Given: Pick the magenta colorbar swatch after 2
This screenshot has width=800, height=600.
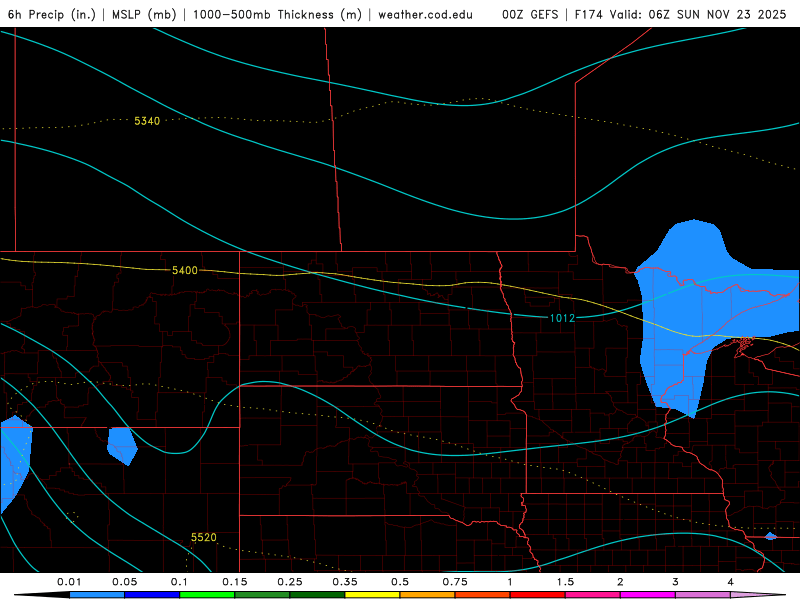Looking at the screenshot, I should [648, 595].
